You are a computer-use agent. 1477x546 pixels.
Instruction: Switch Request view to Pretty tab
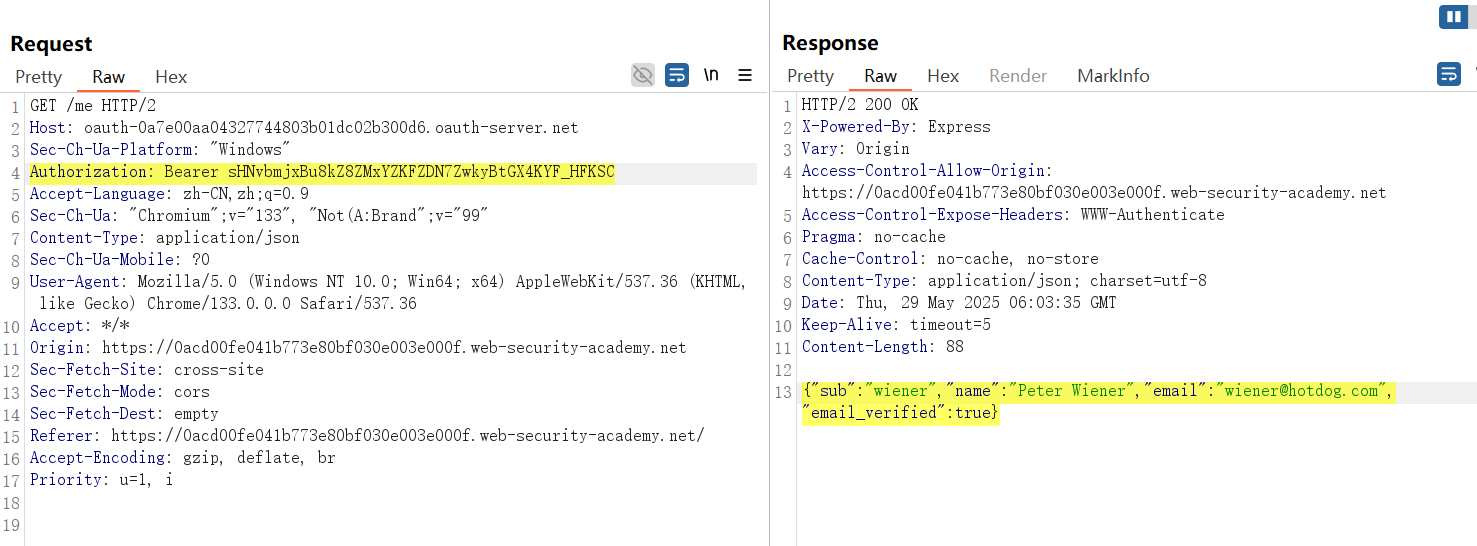click(x=38, y=77)
